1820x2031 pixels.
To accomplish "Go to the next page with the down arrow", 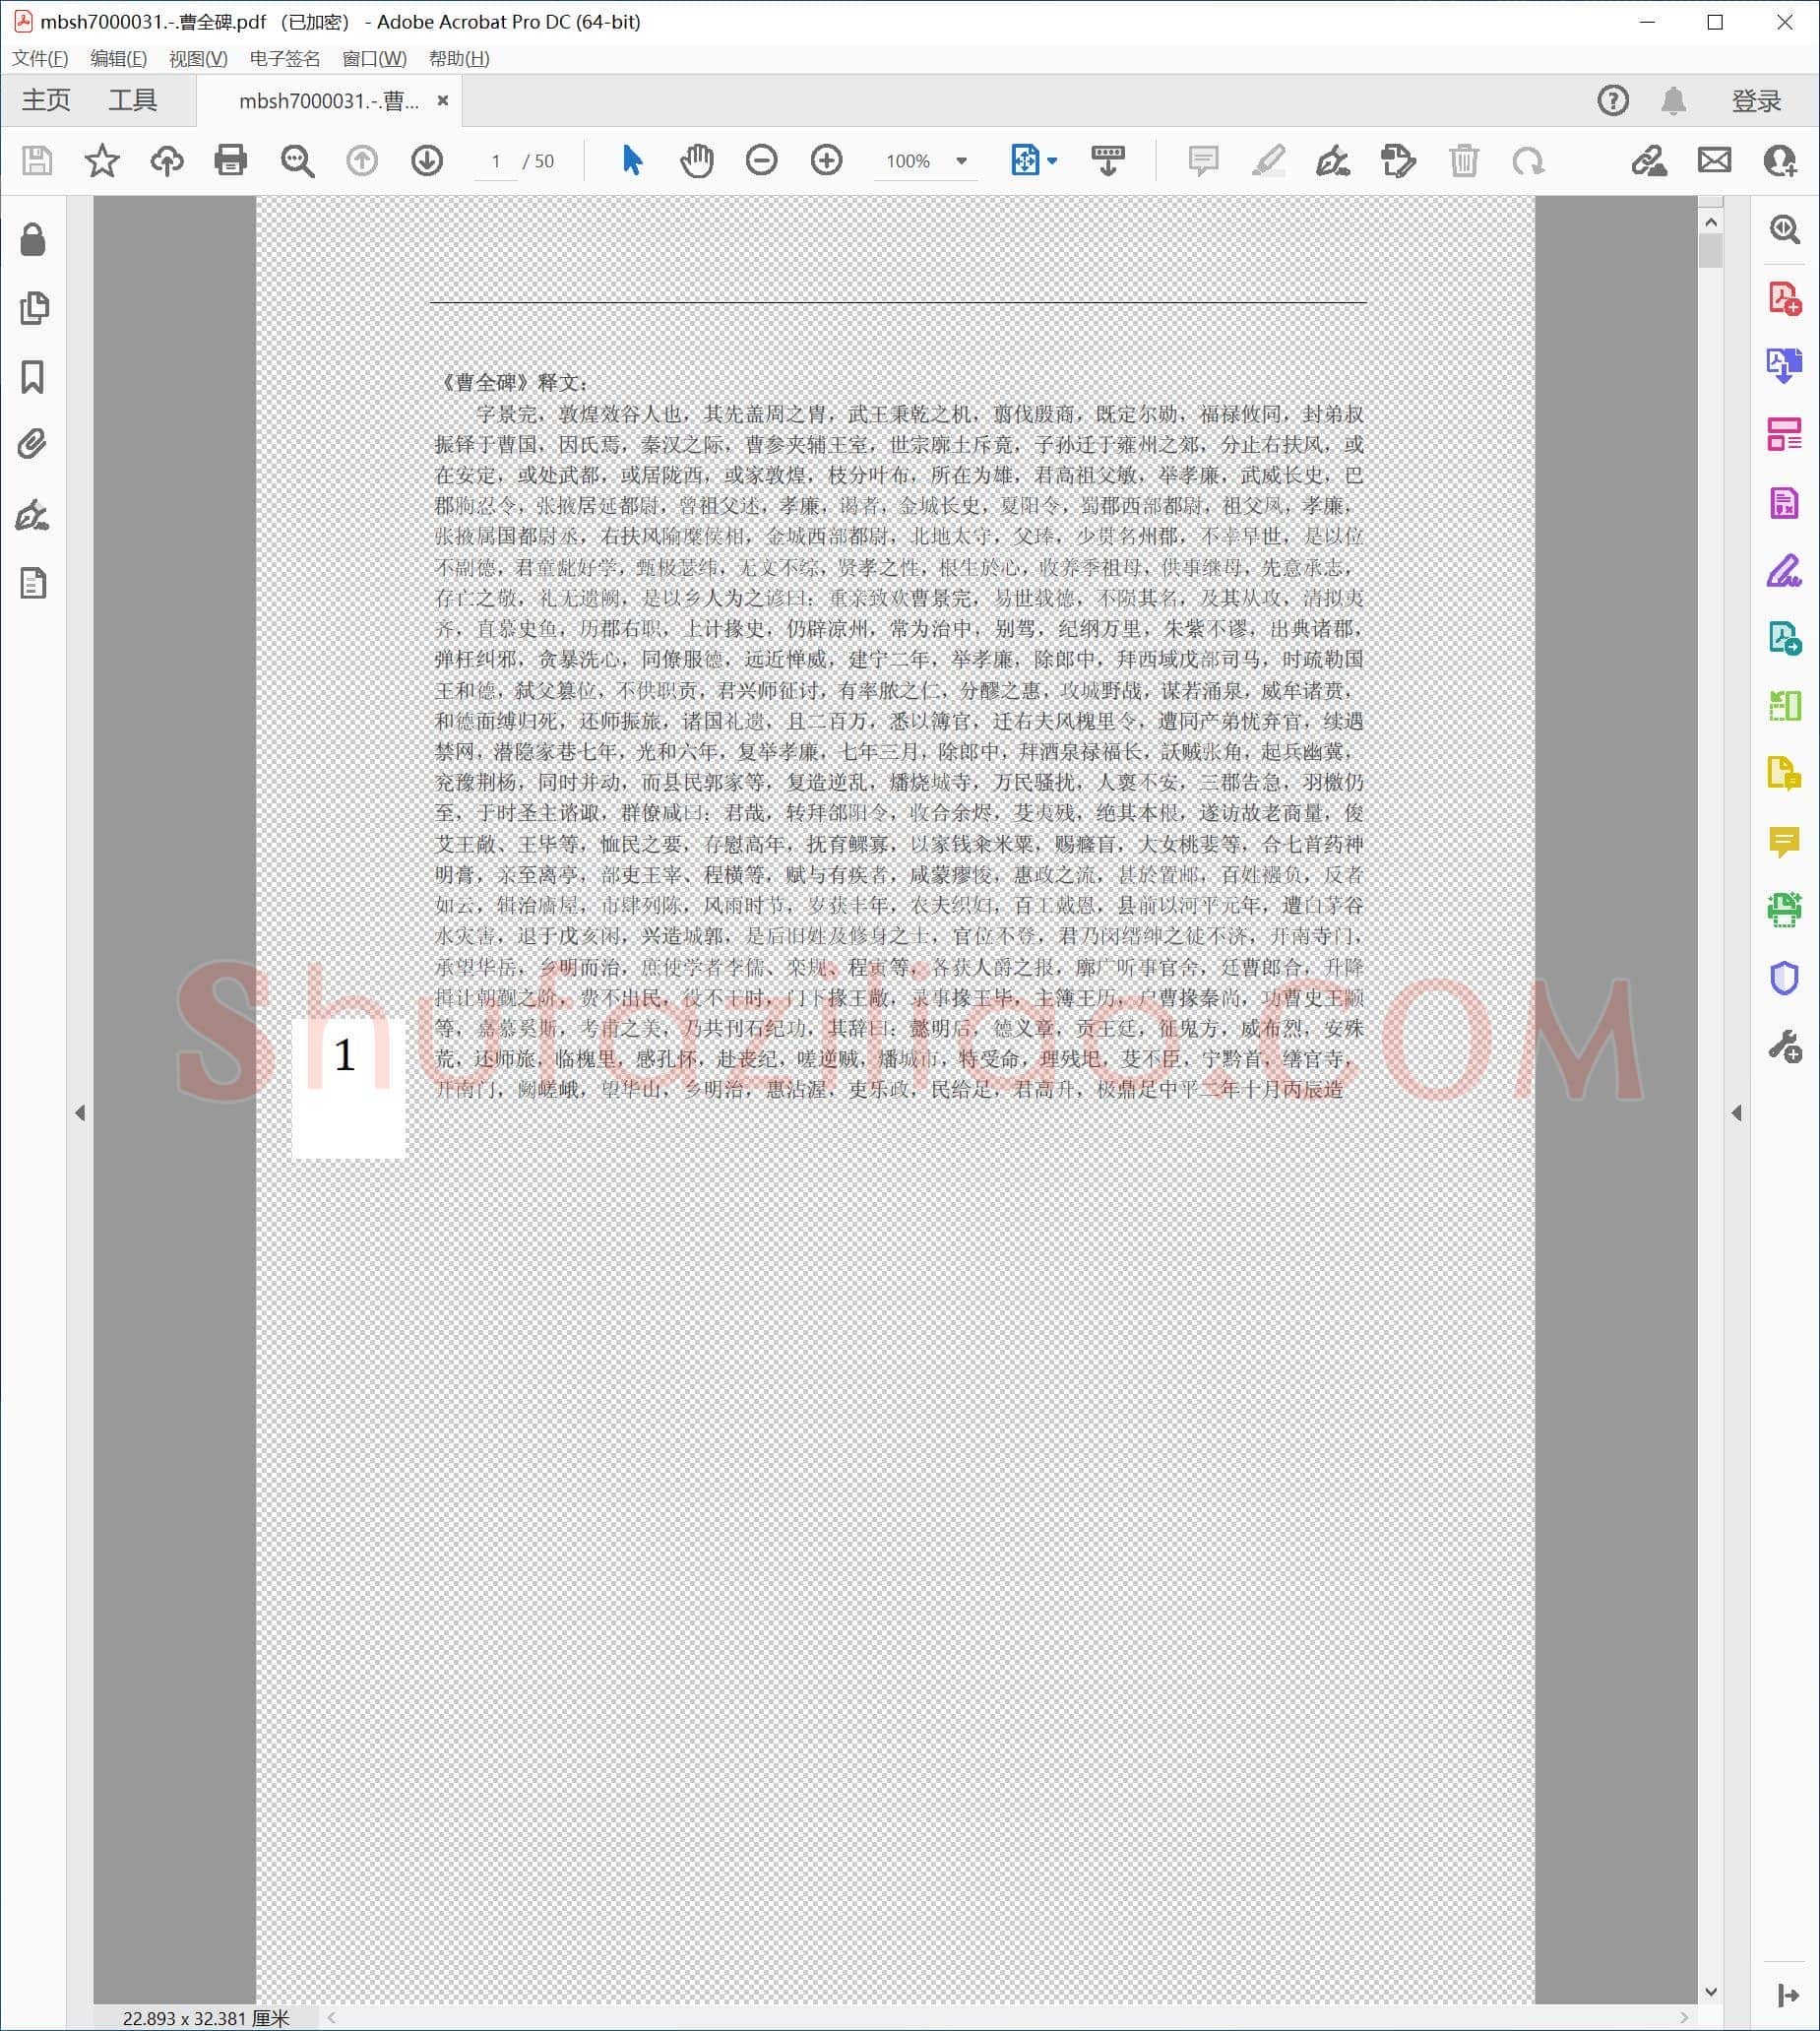I will click(427, 160).
